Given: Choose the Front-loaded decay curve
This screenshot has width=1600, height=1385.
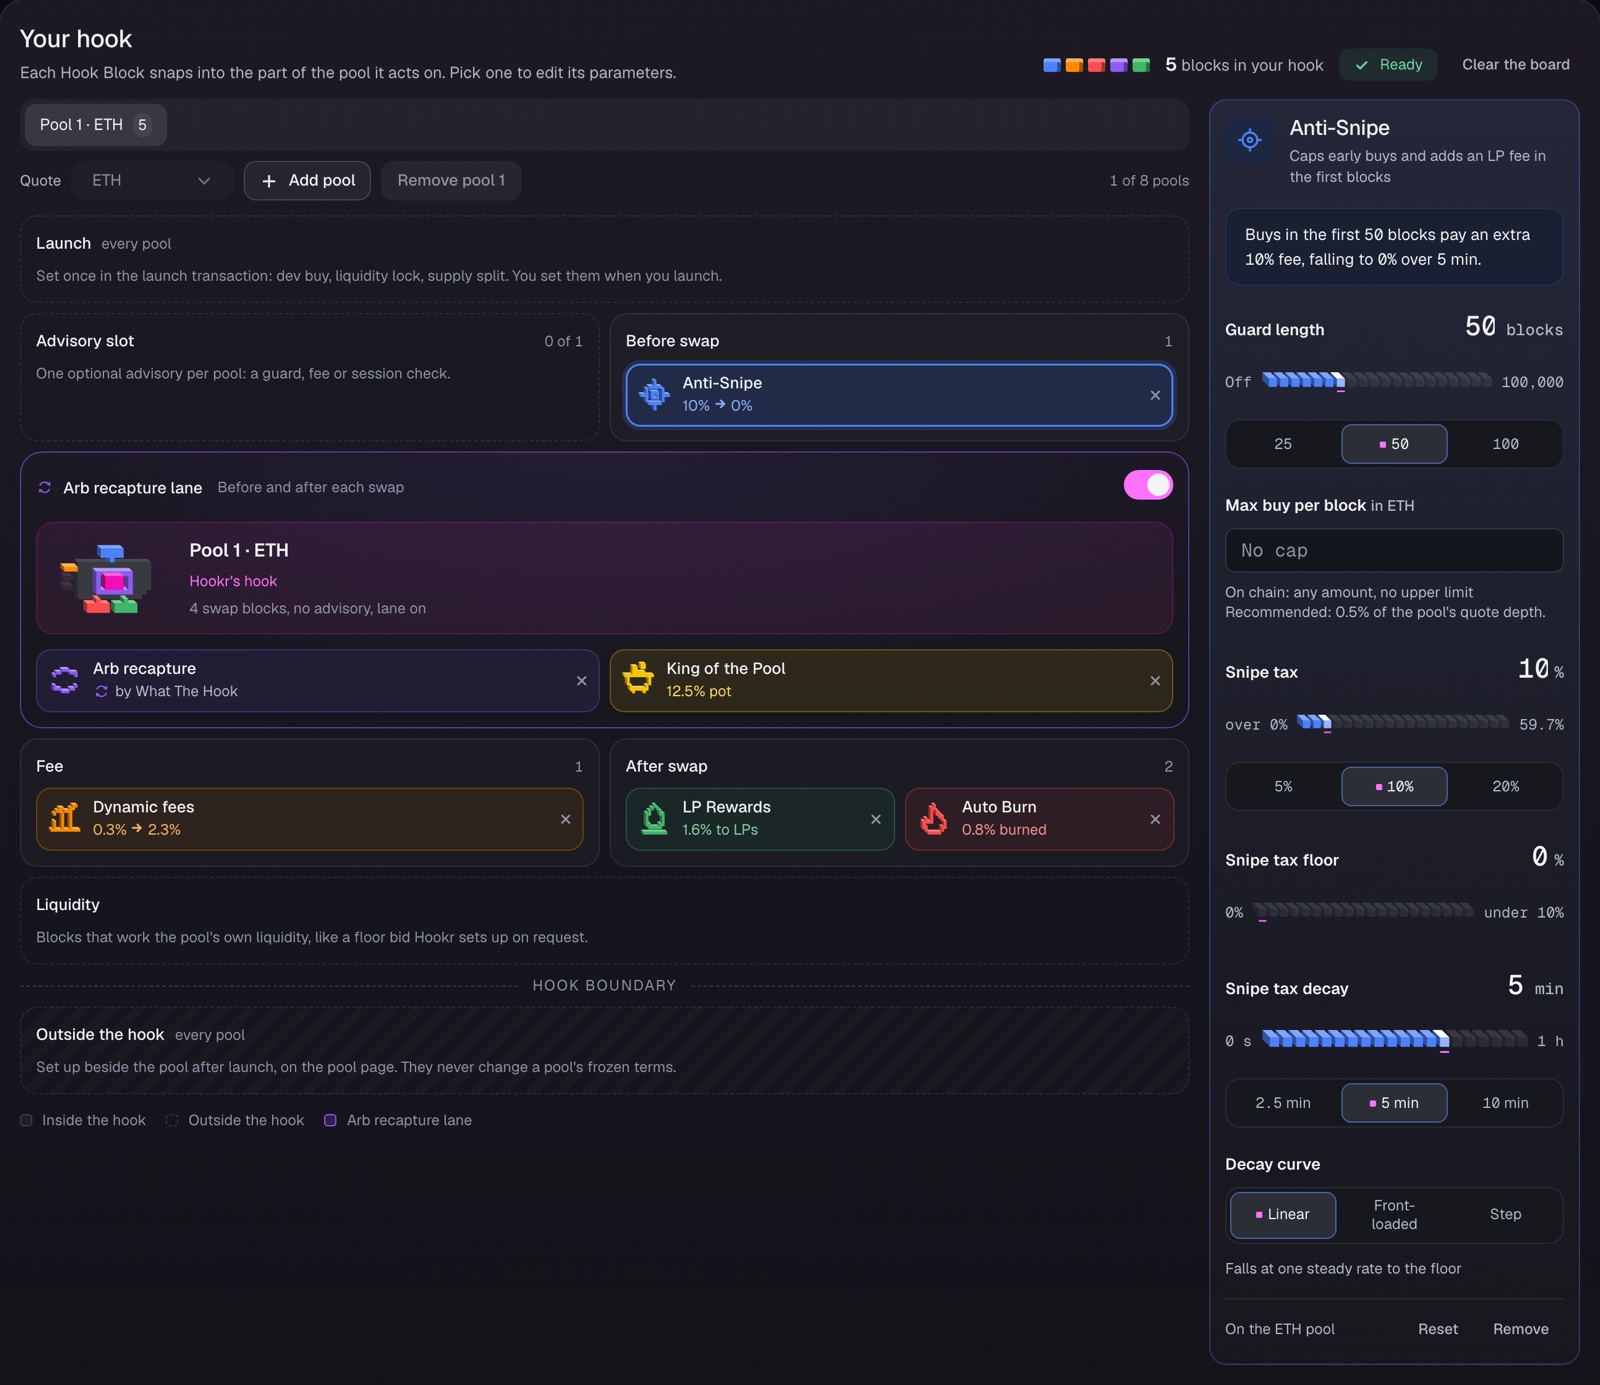Looking at the screenshot, I should pyautogui.click(x=1394, y=1215).
